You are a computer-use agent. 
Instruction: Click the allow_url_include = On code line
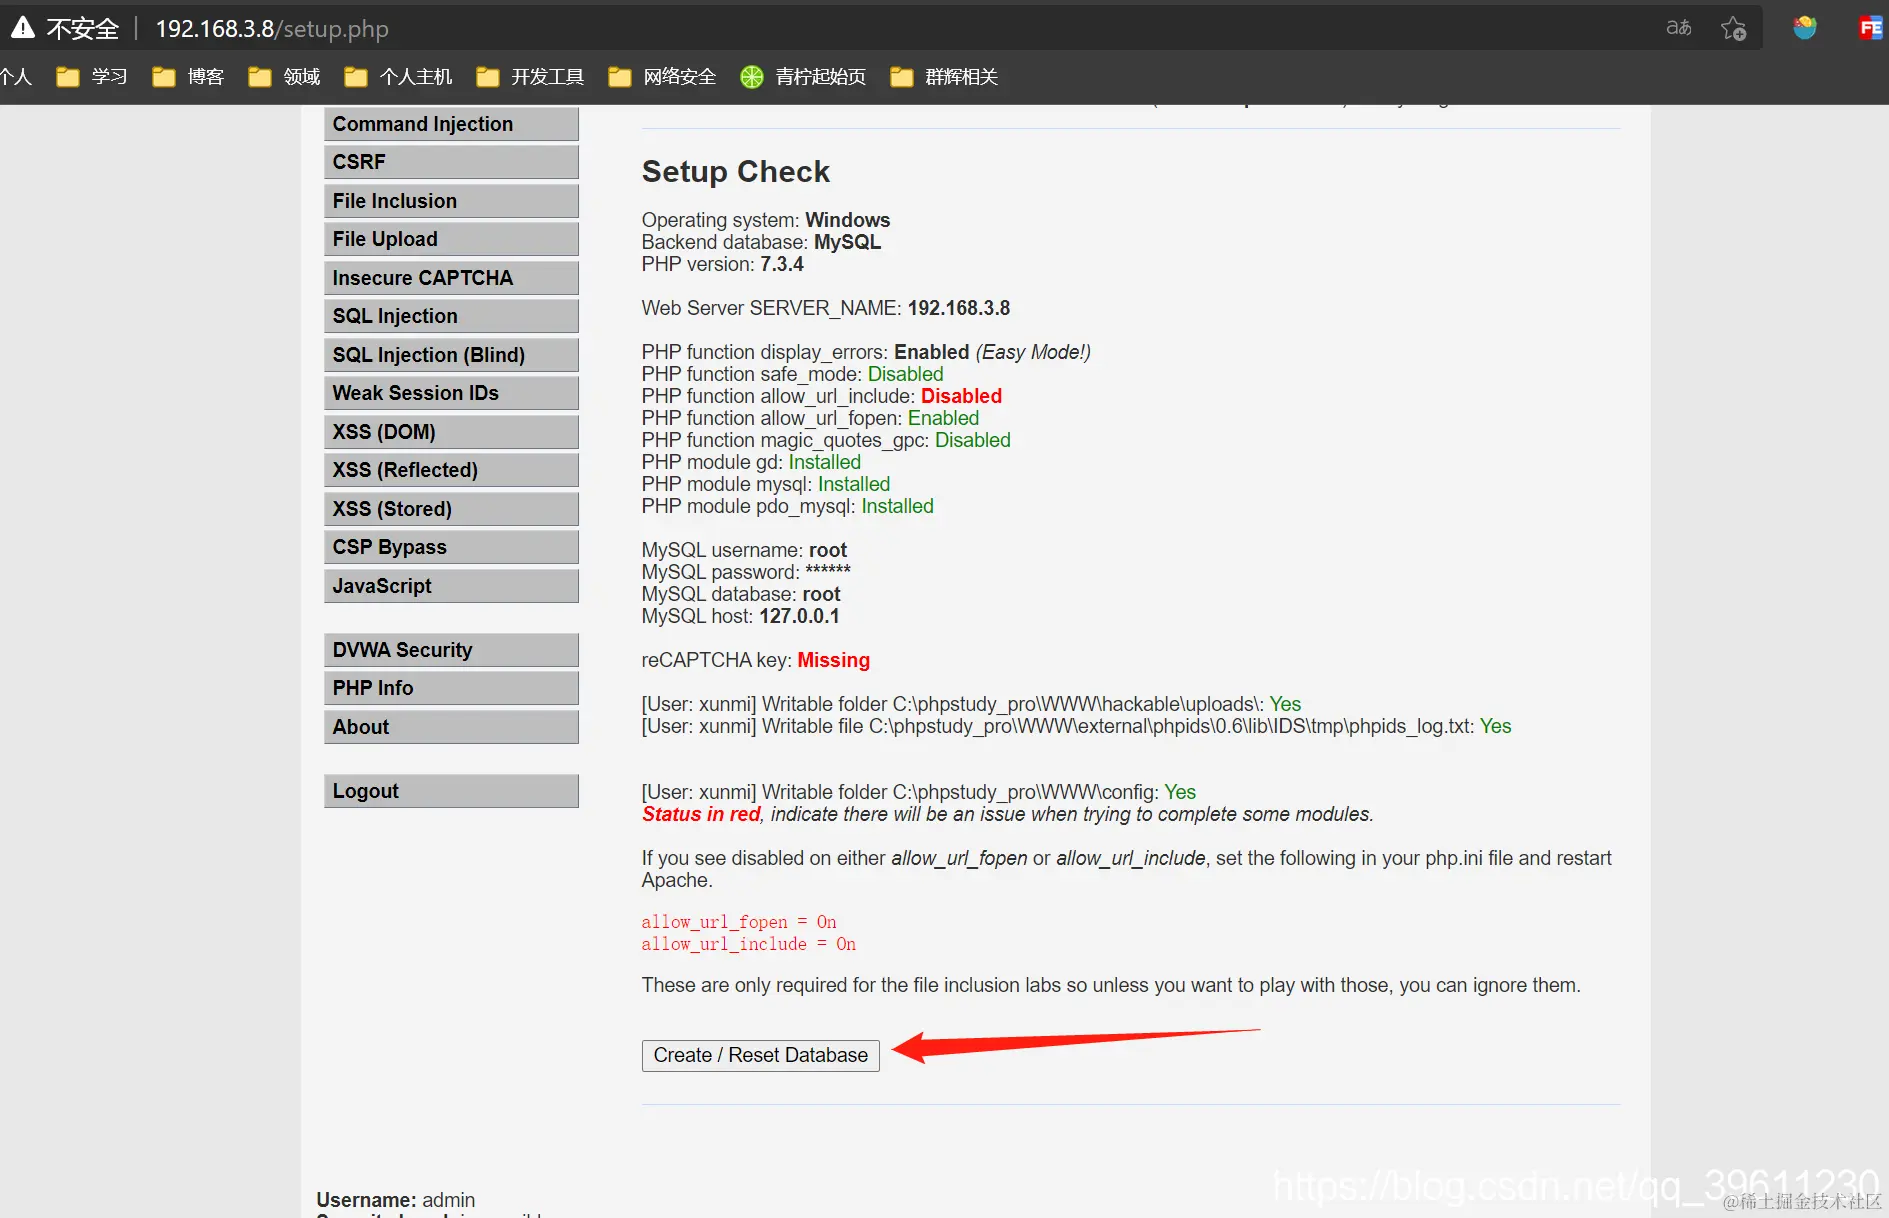click(749, 944)
